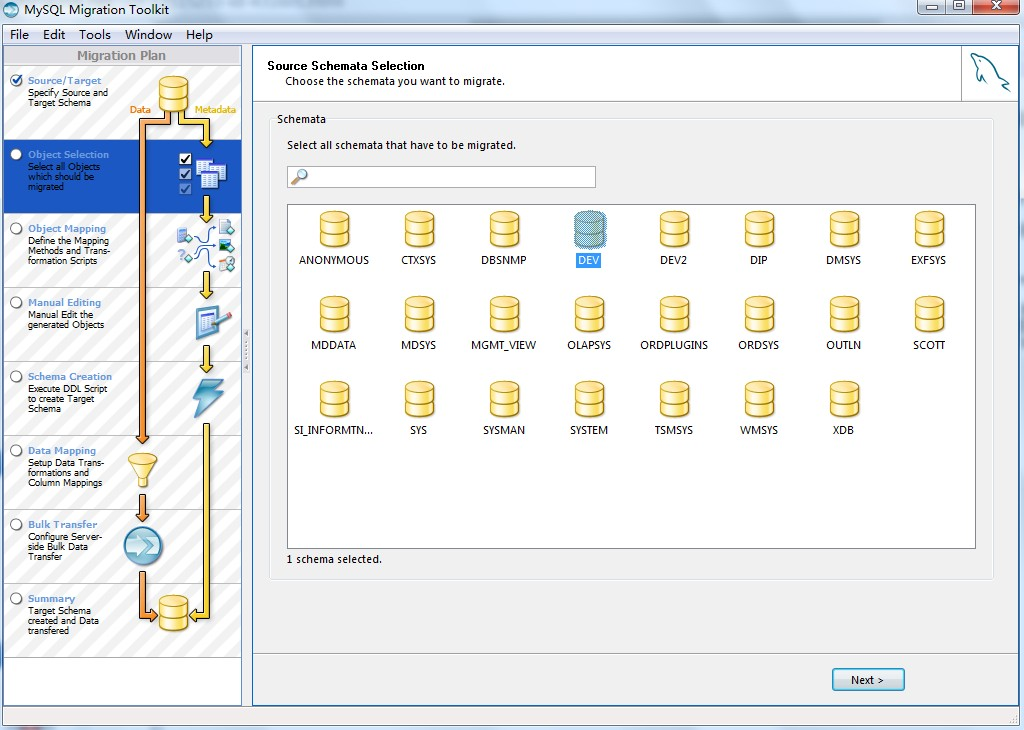1024x730 pixels.
Task: Click the Manual Editing pencil icon
Action: tap(214, 322)
